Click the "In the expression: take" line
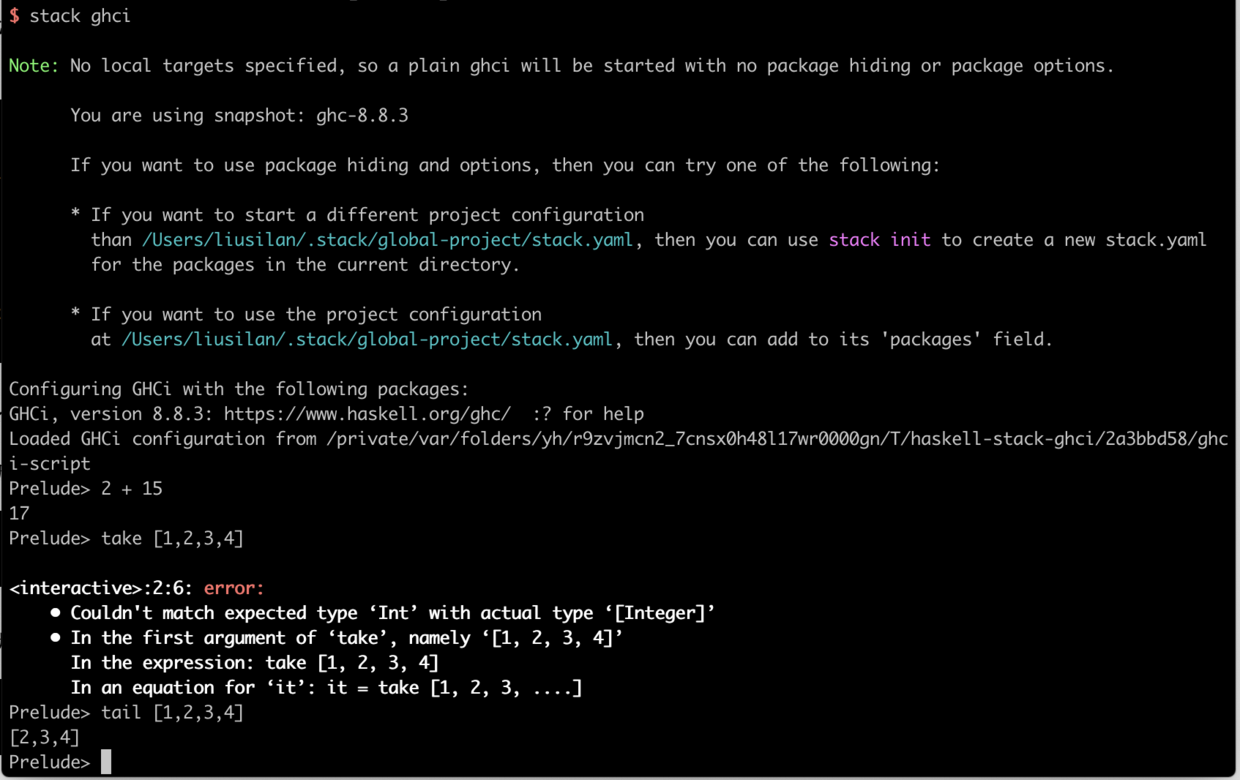 [x=254, y=663]
